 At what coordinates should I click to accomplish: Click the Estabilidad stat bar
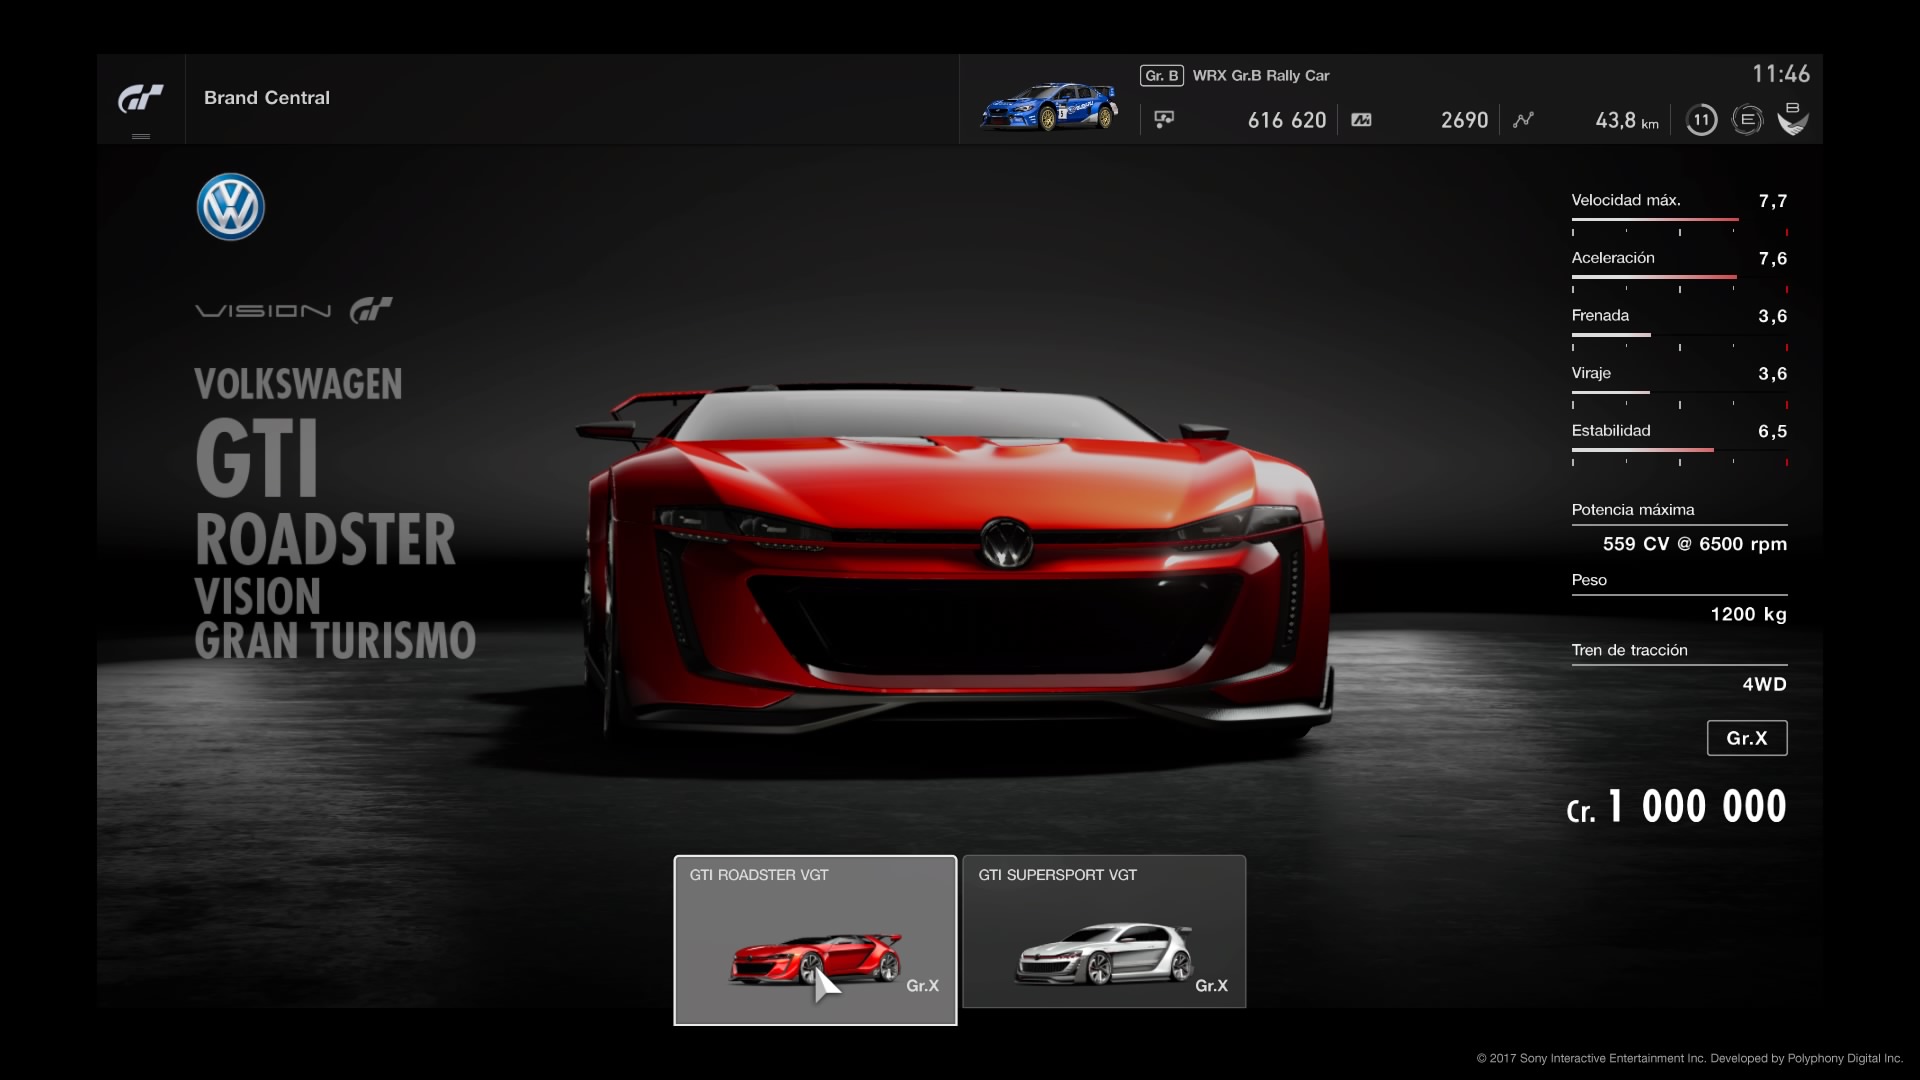tap(1679, 450)
